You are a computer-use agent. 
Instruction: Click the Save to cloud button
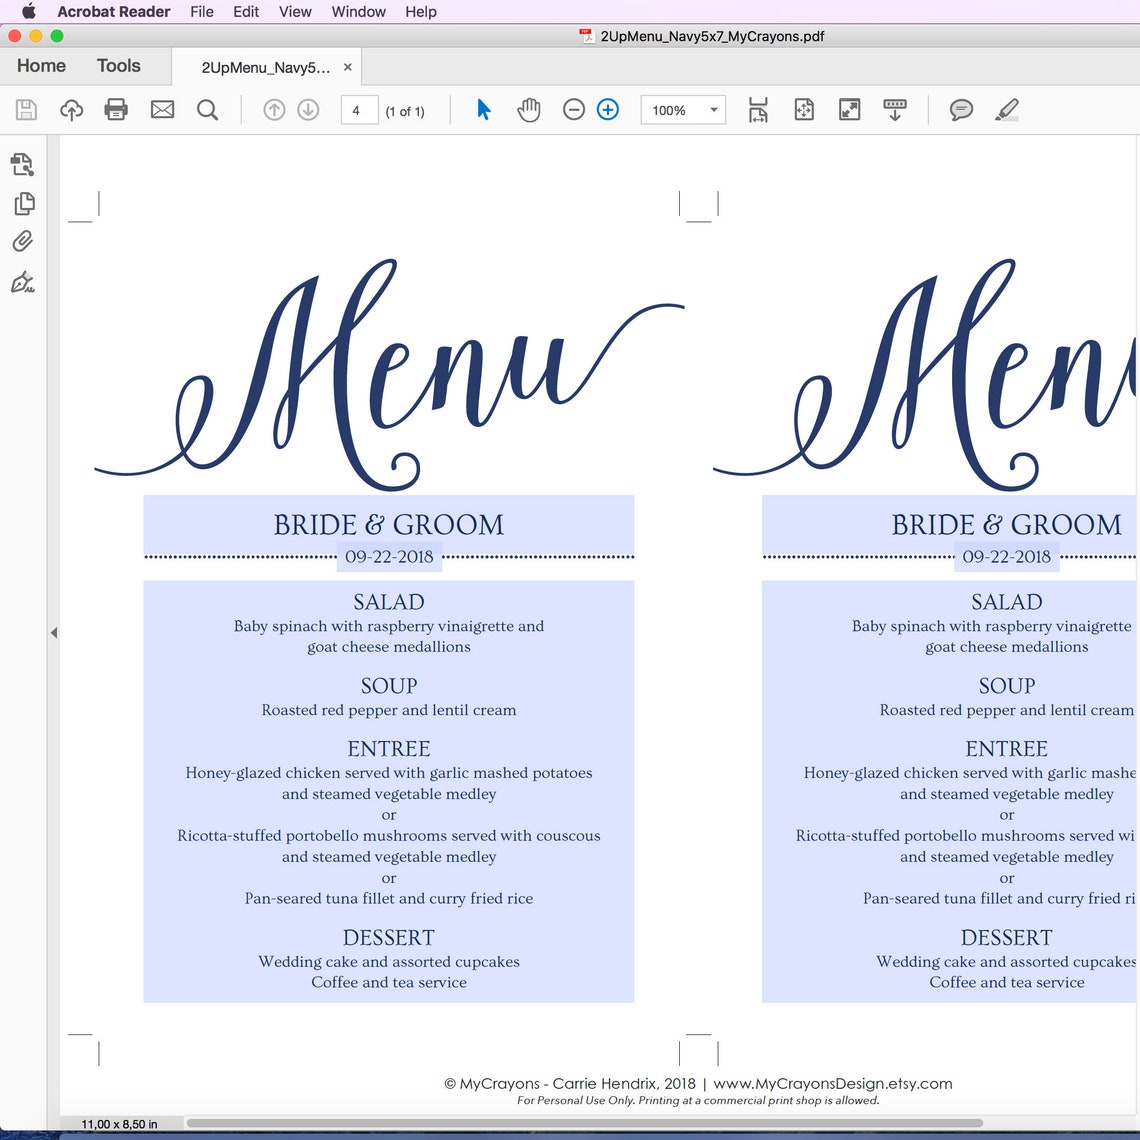pos(71,110)
